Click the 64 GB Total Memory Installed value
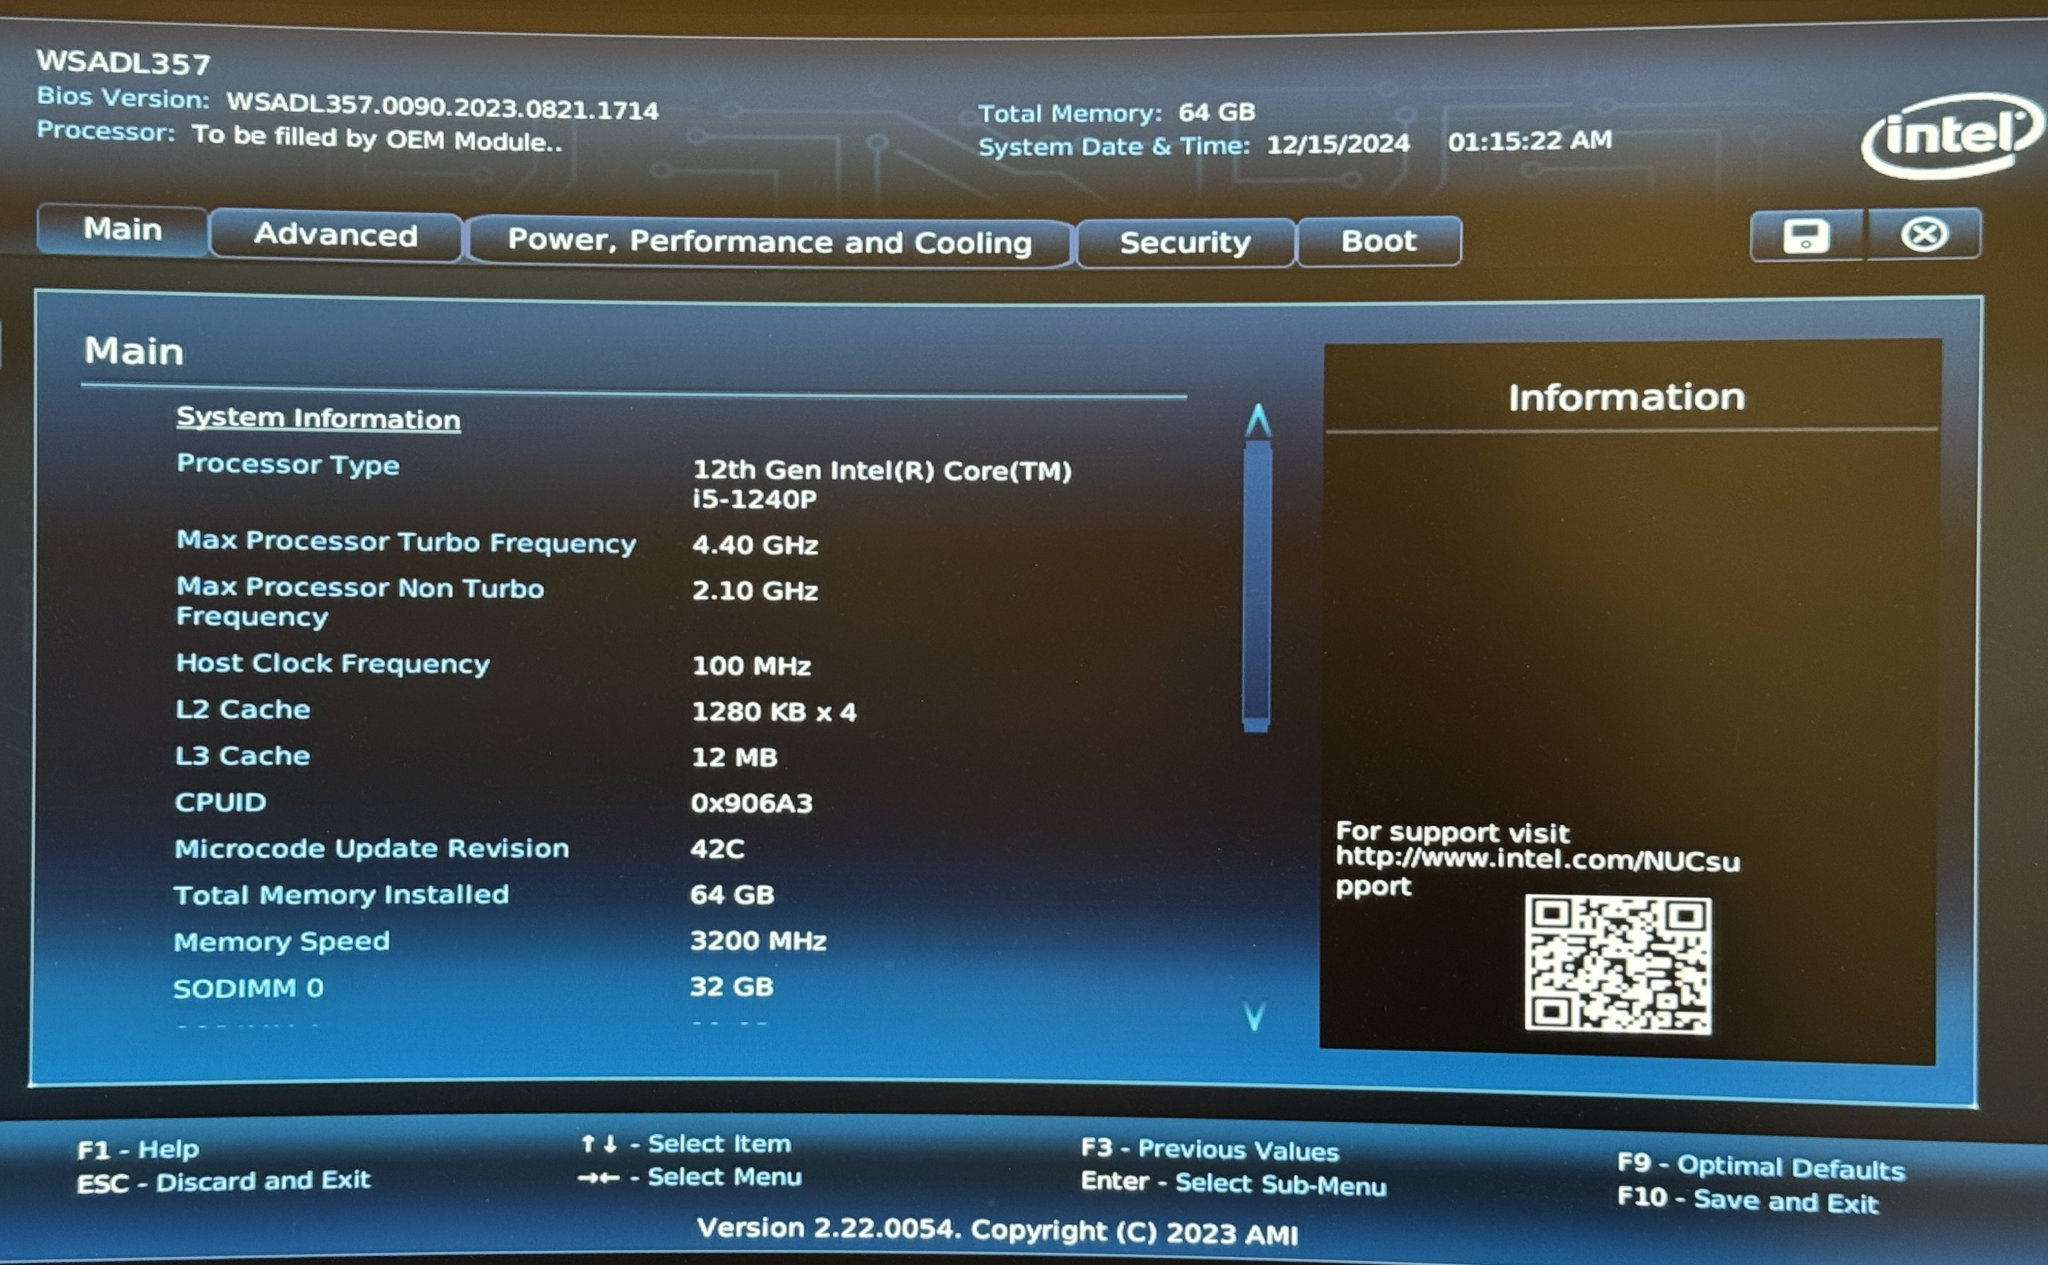Screen dimensions: 2048x1265 click(732, 895)
